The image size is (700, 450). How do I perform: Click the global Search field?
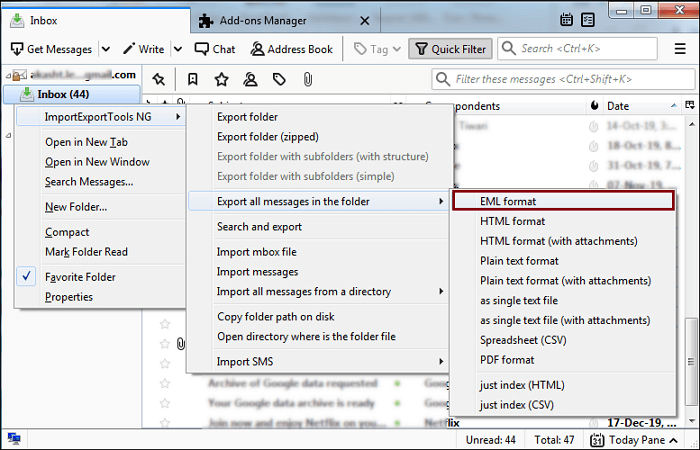pos(578,48)
